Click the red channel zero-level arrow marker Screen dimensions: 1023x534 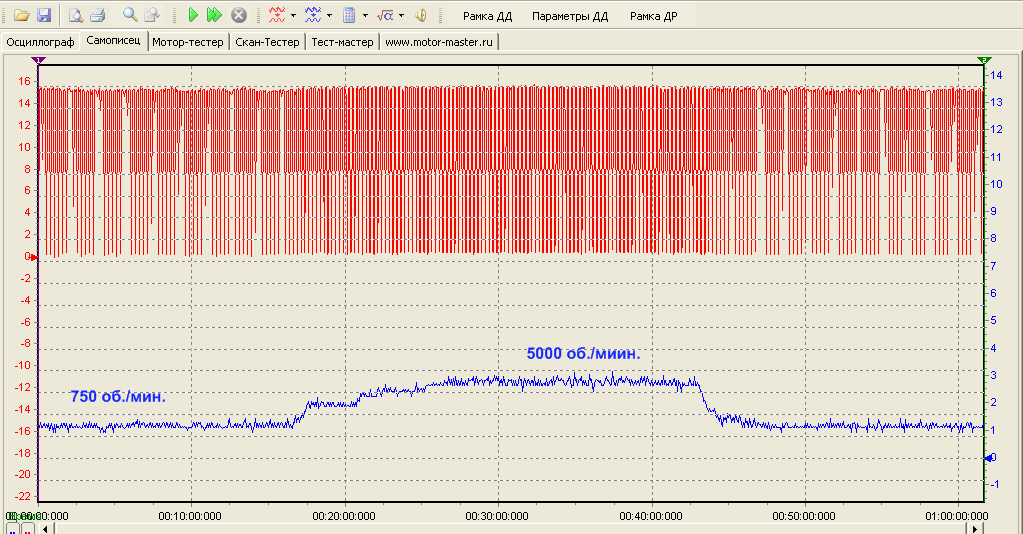pos(34,257)
